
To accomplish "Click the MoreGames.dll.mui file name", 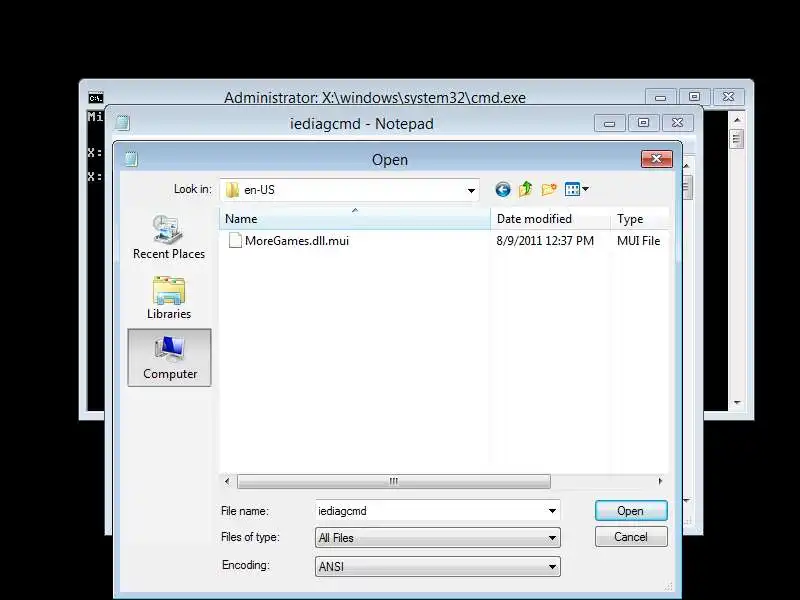I will coord(297,241).
